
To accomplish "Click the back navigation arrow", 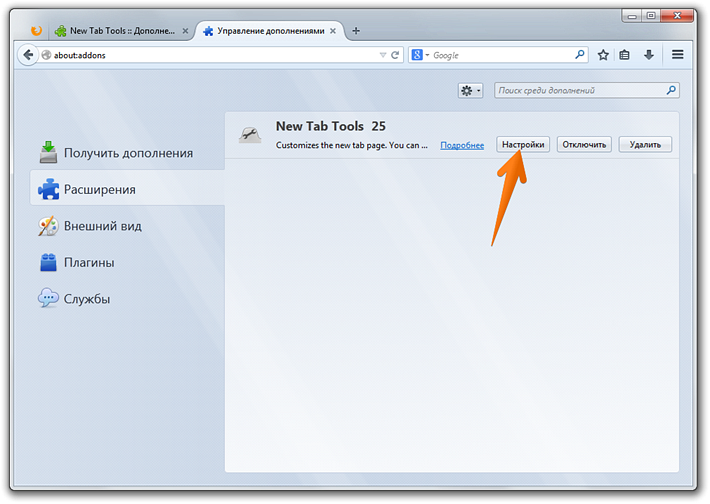I will [x=28, y=55].
